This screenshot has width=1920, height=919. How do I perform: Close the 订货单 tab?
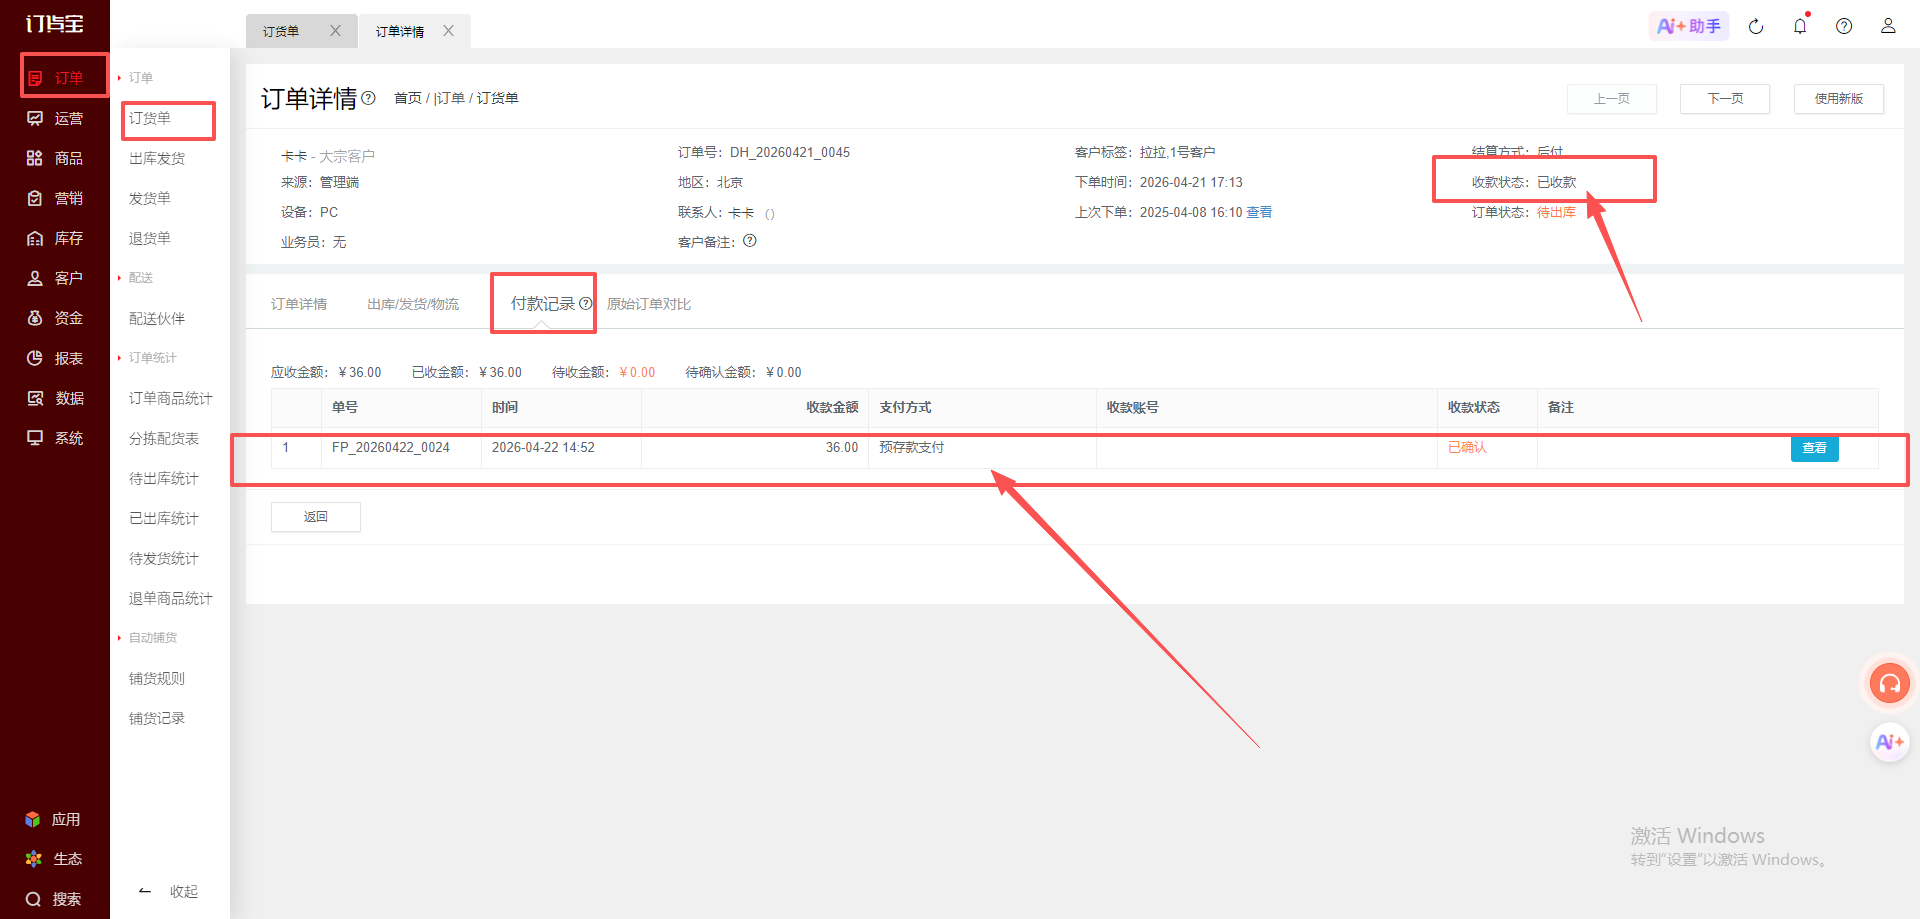point(335,31)
